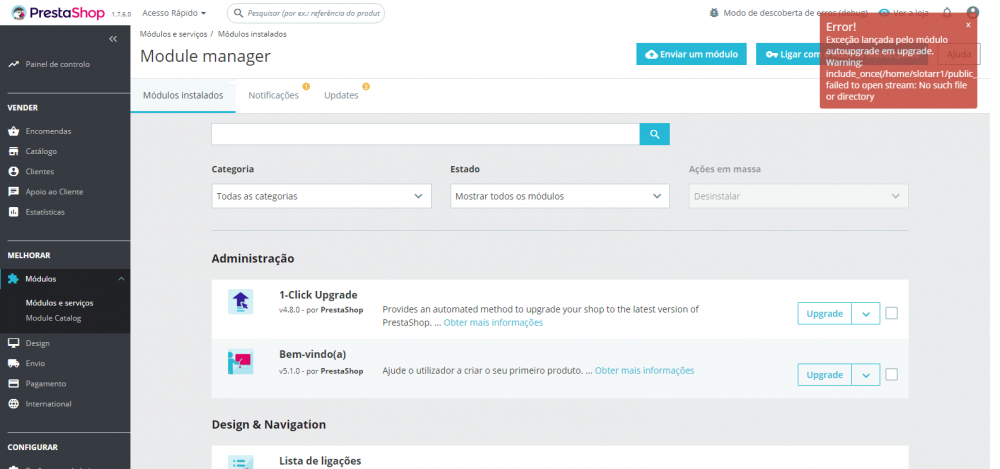Click Módulos e serviços breadcrumb
The height and width of the screenshot is (469, 1000).
point(173,34)
